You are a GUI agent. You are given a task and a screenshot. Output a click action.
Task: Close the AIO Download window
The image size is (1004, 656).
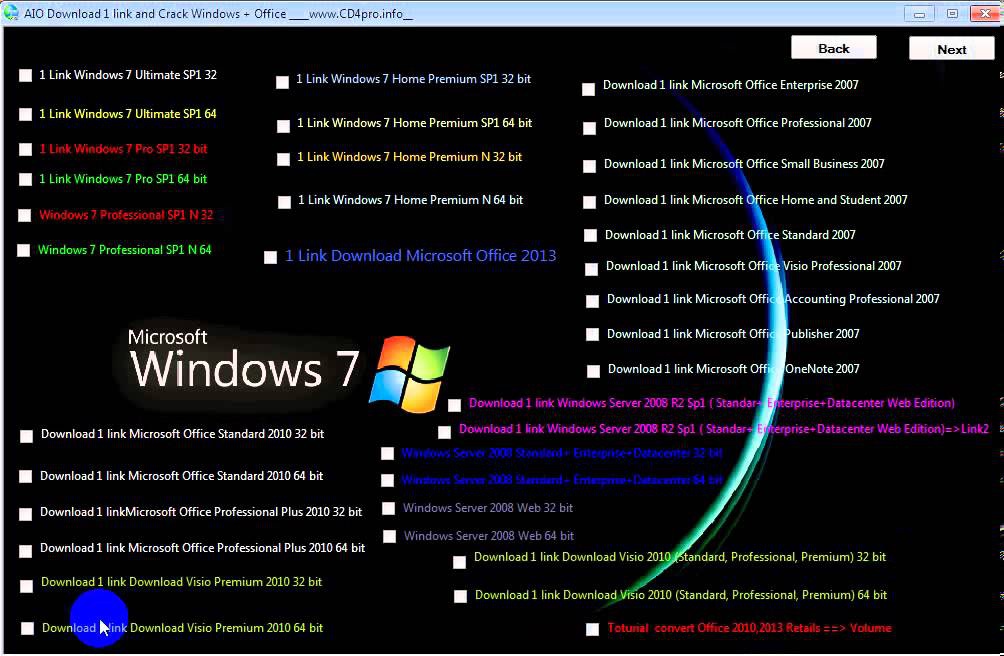985,13
